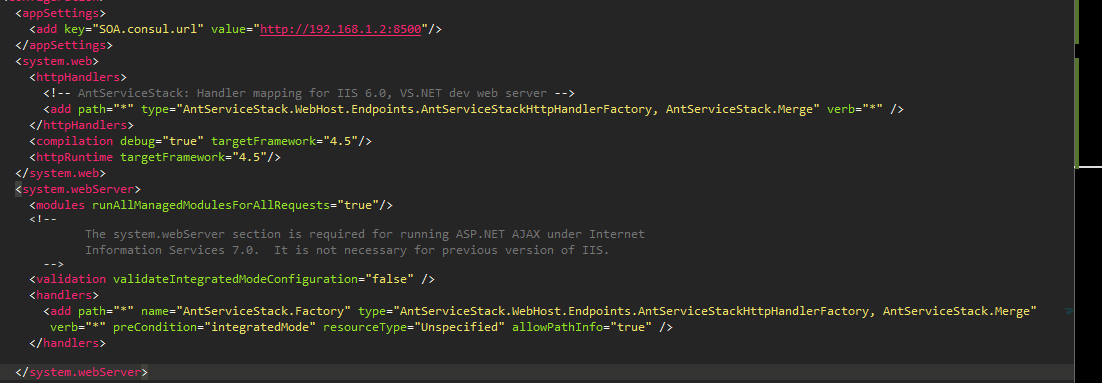Click the ASP.NET AJAX comment text
1102x383 pixels.
tap(365, 242)
